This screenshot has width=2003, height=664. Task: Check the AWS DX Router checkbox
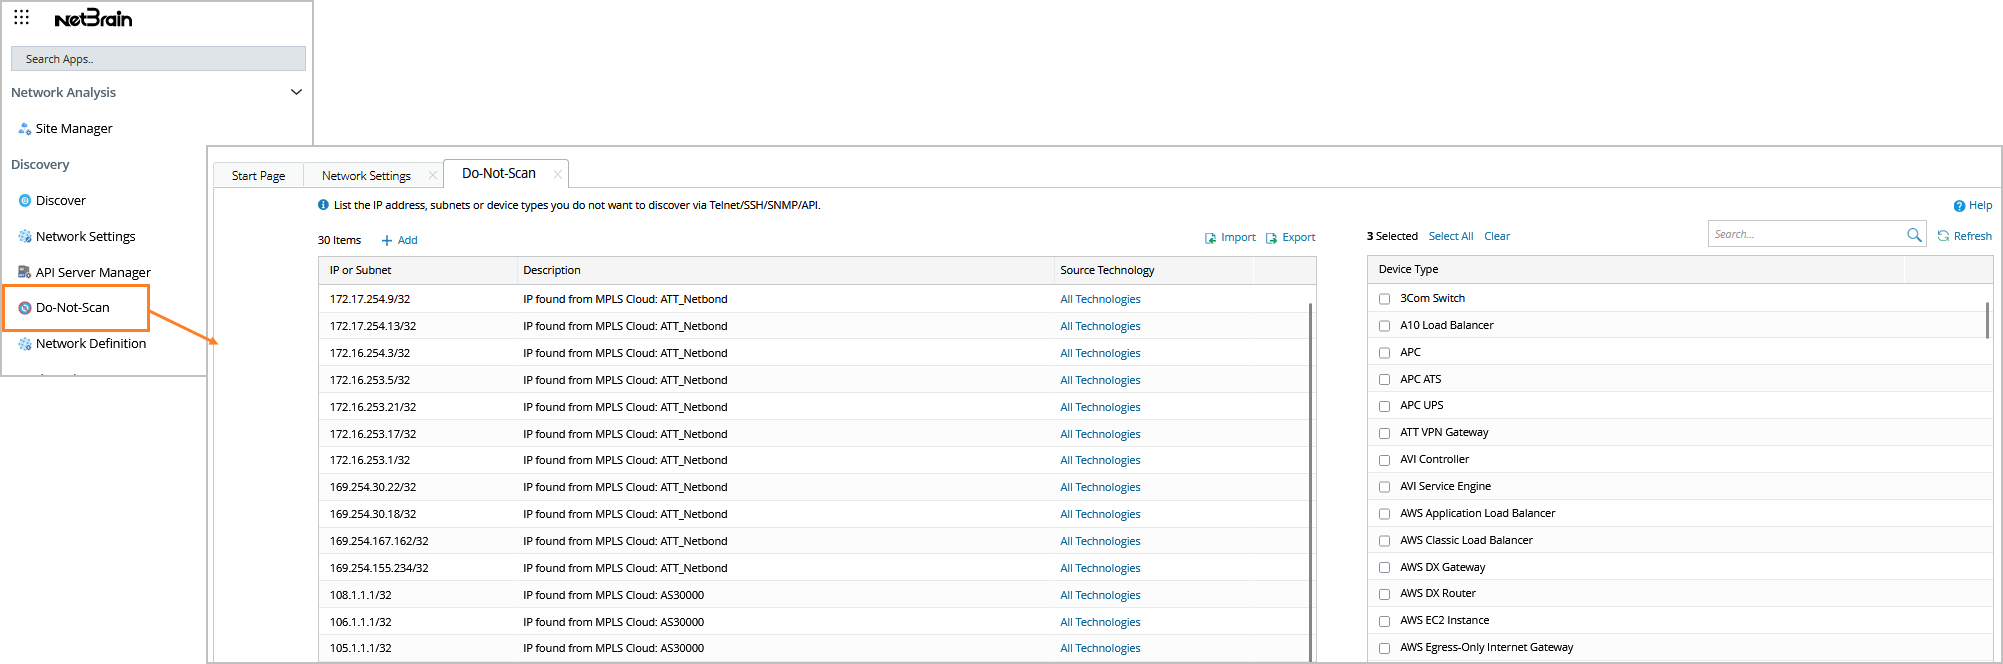click(x=1385, y=594)
